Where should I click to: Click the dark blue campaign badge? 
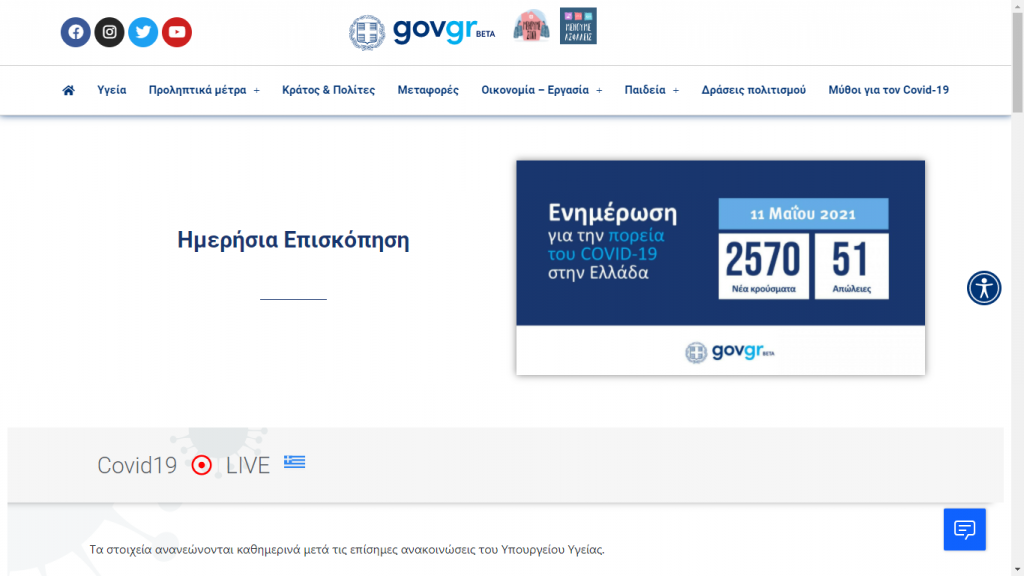point(578,26)
